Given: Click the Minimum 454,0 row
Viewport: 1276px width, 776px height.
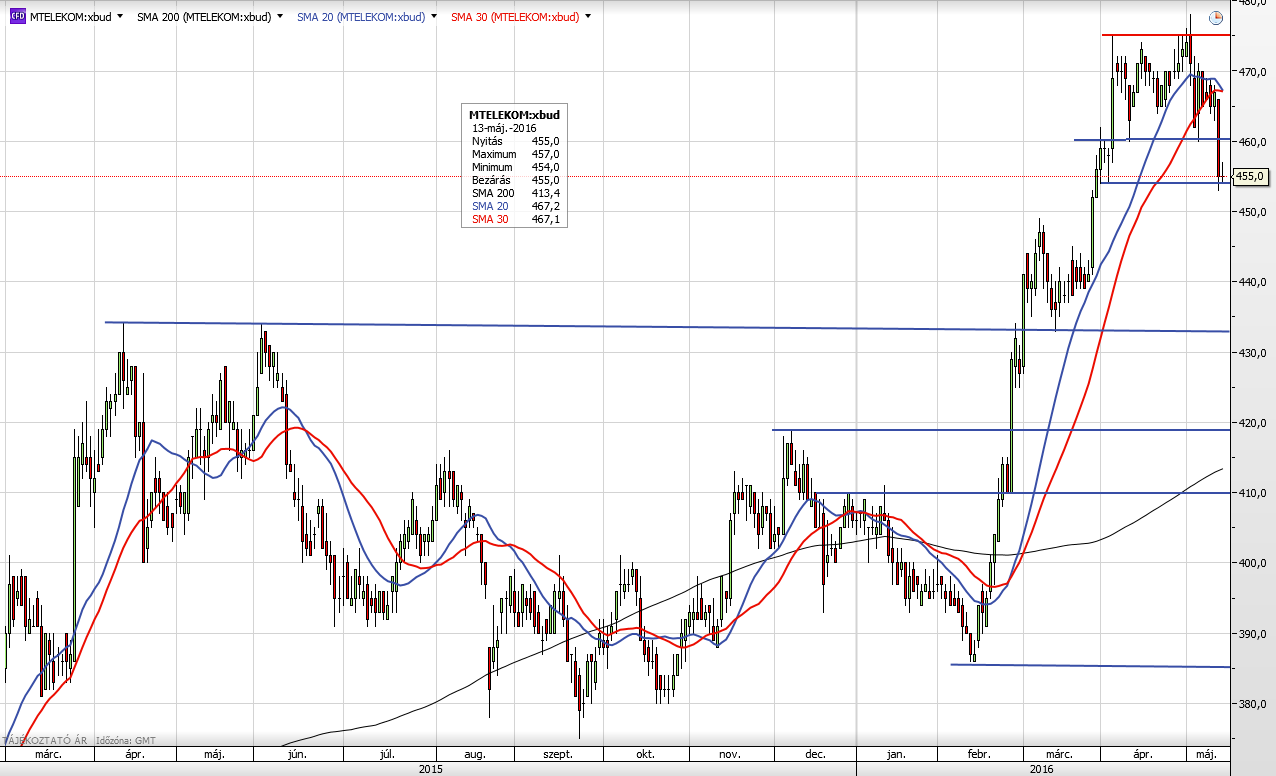Looking at the screenshot, I should [515, 167].
